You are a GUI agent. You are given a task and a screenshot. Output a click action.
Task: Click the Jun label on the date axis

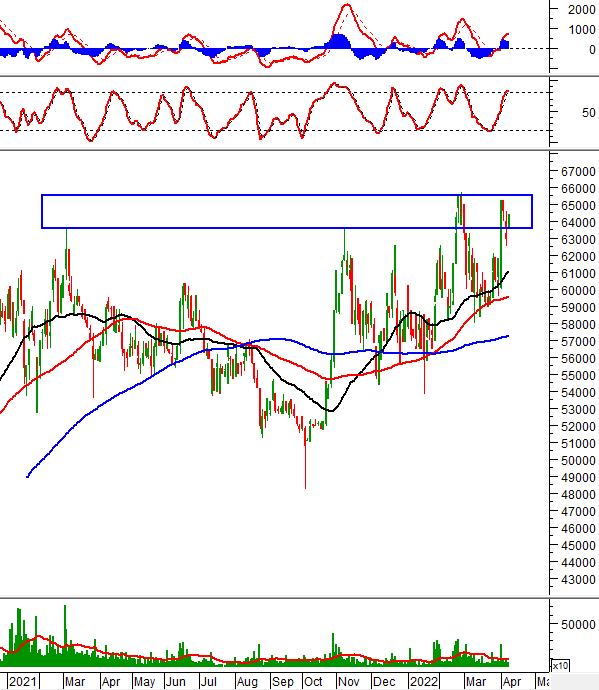coord(175,682)
